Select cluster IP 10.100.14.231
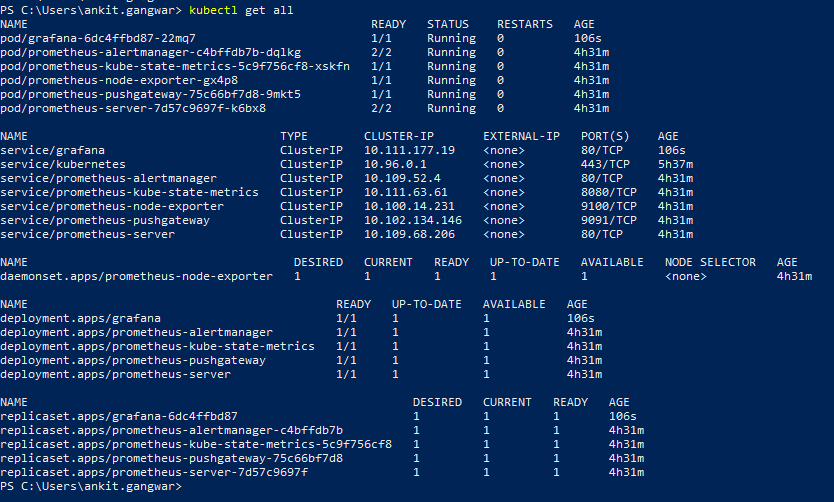 (410, 206)
